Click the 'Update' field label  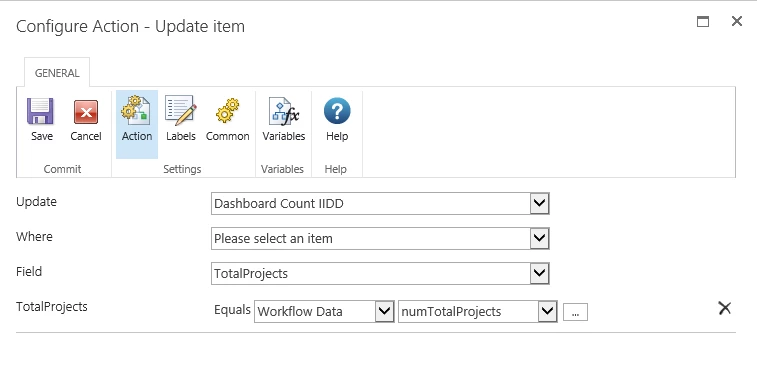[x=36, y=202]
